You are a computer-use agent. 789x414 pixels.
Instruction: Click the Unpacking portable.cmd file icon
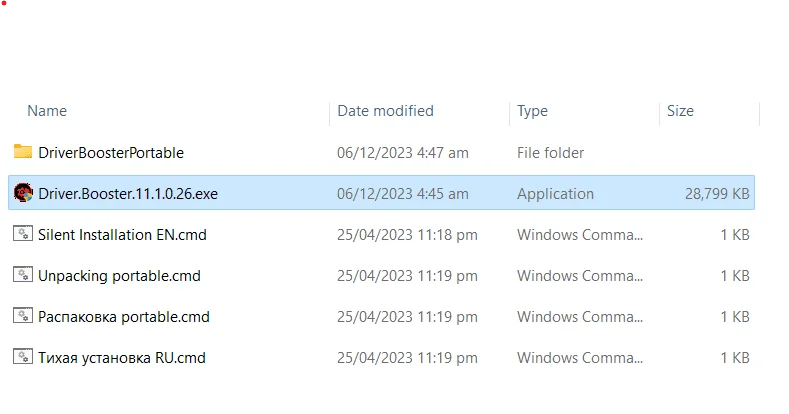[x=23, y=275]
